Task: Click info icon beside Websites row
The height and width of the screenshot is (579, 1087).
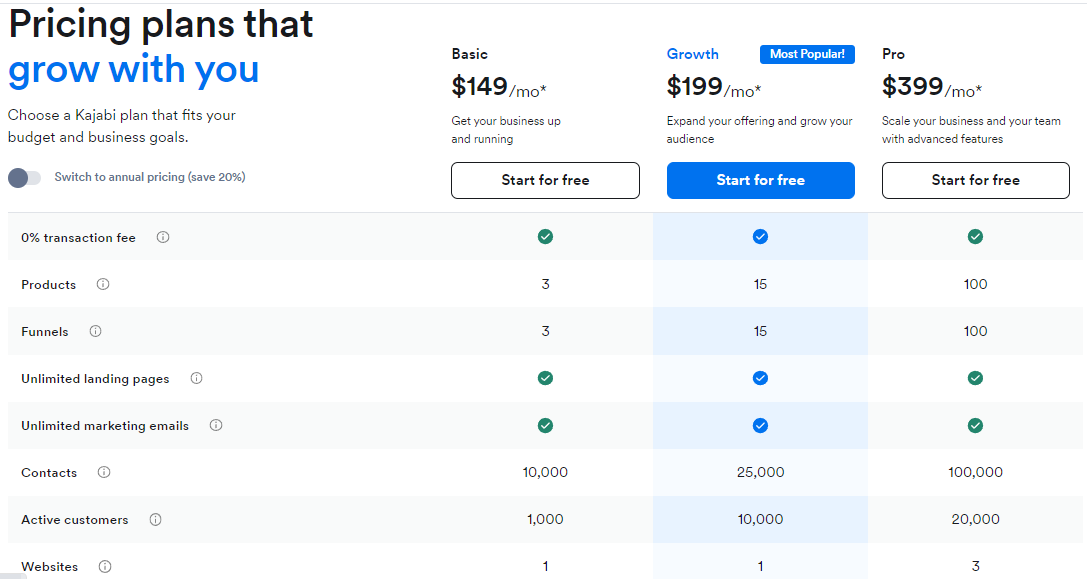Action: 105,566
